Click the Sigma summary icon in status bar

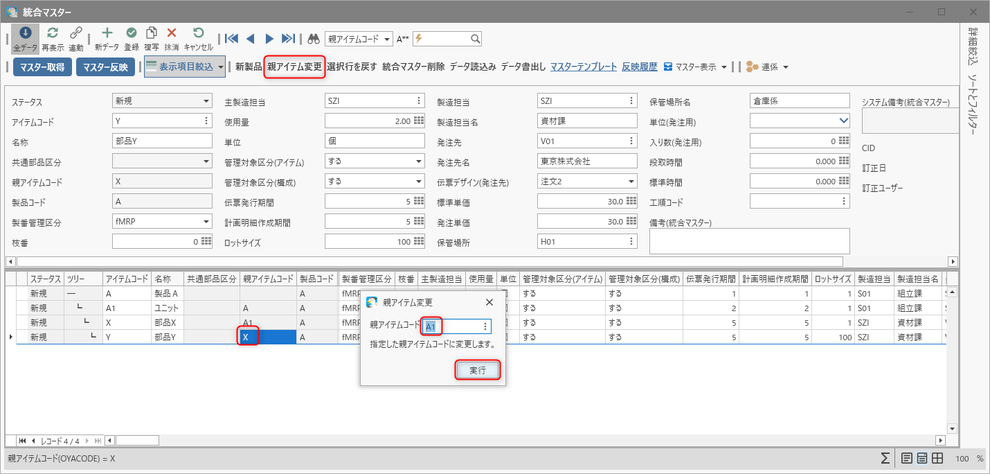(x=886, y=458)
